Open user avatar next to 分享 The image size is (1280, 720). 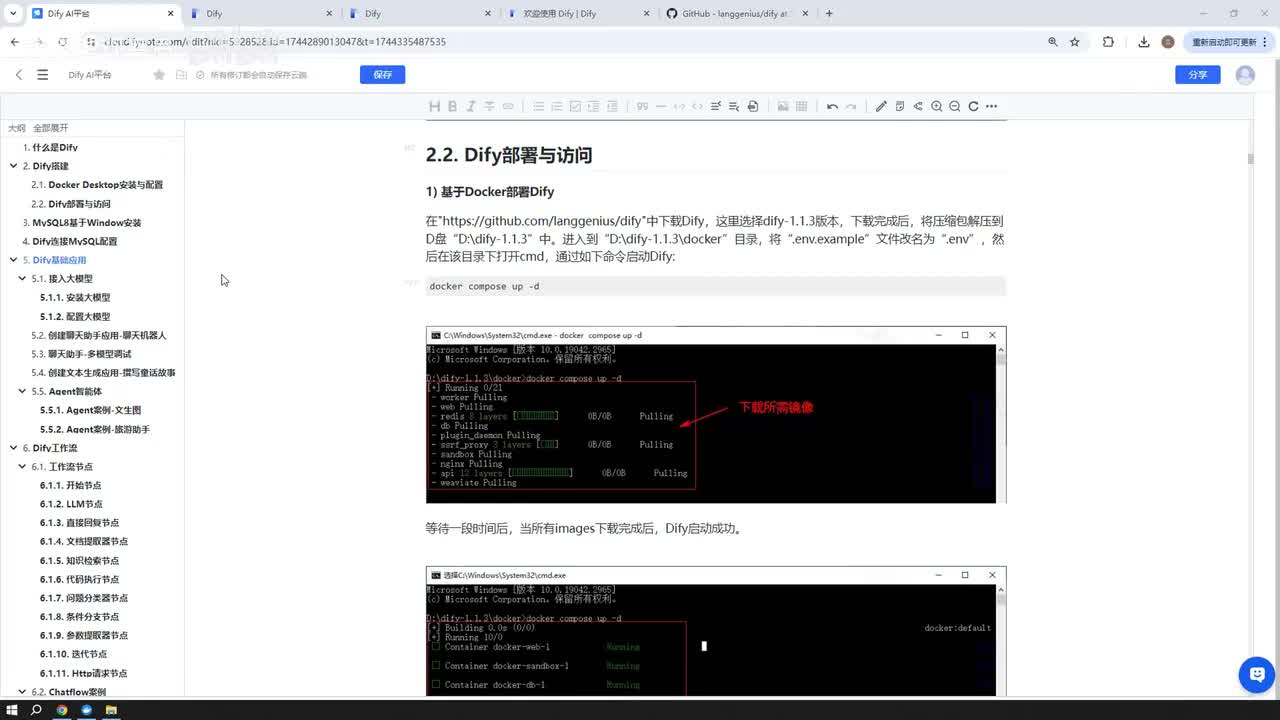pos(1245,75)
